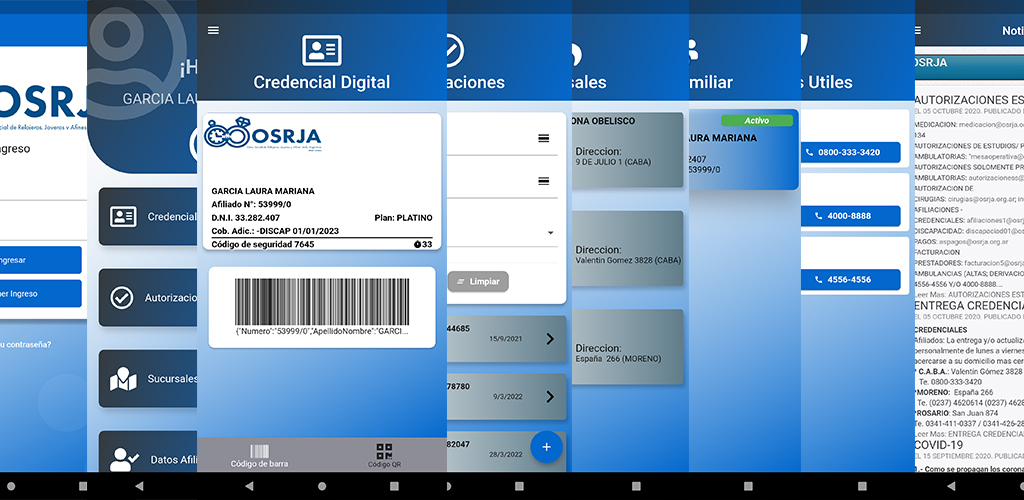
Task: Click 'Leer Mas: AUTORIZACIONES' news link
Action: pyautogui.click(x=969, y=294)
